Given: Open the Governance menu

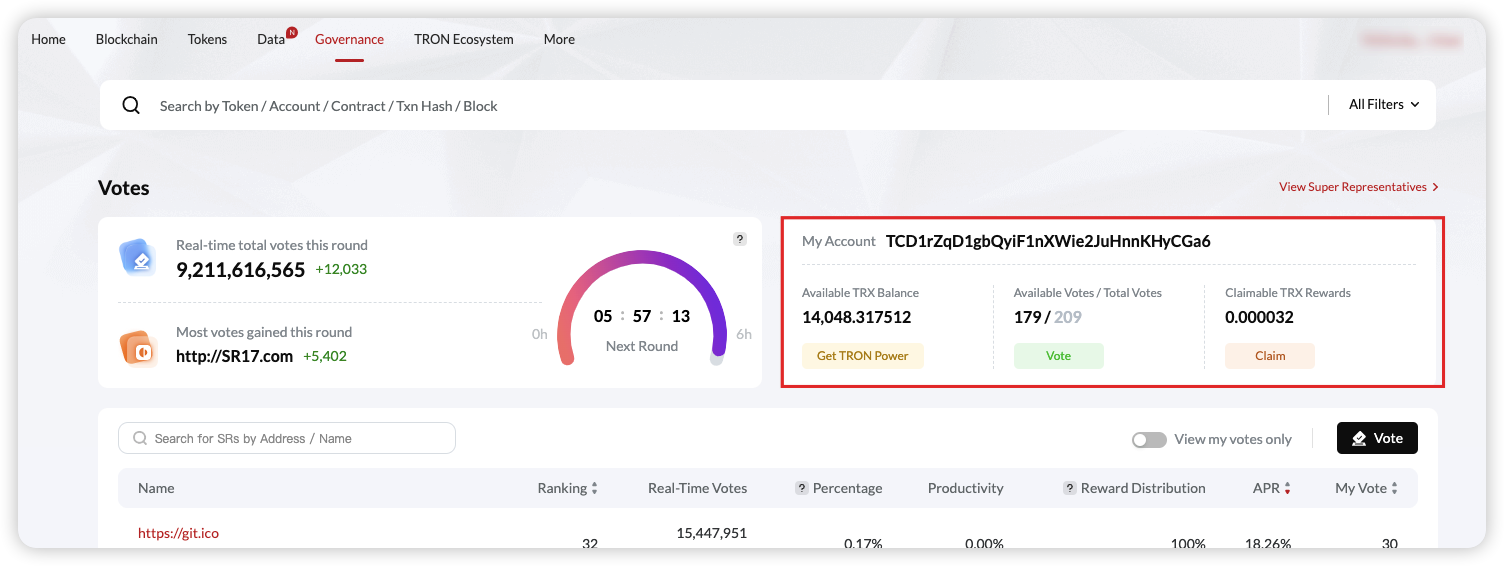Looking at the screenshot, I should pyautogui.click(x=349, y=39).
